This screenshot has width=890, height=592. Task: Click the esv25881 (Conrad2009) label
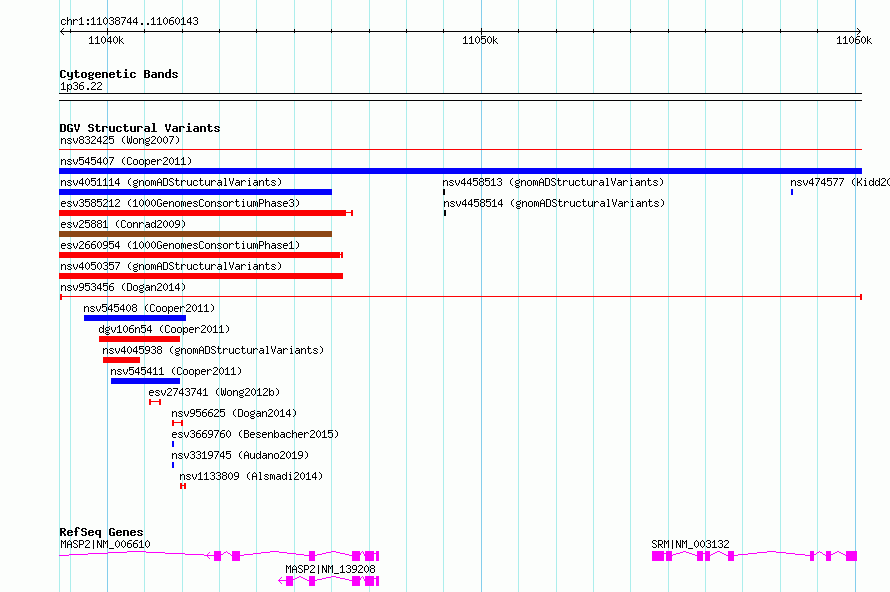(123, 224)
